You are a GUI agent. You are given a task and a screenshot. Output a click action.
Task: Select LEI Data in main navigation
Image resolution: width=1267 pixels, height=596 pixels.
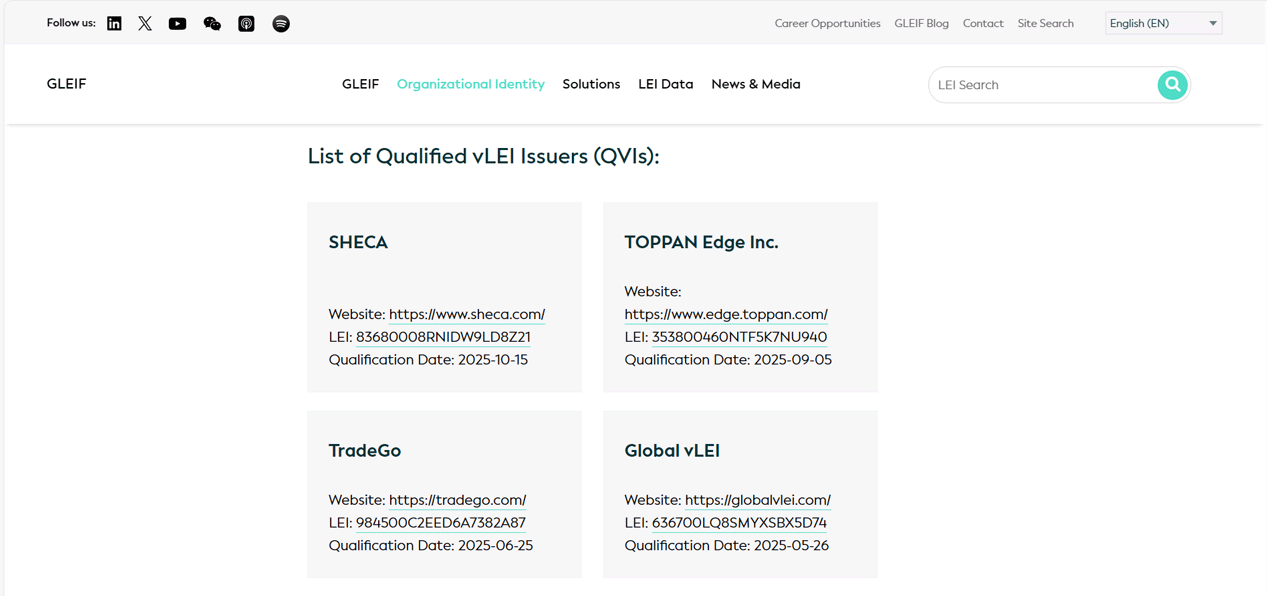coord(665,85)
